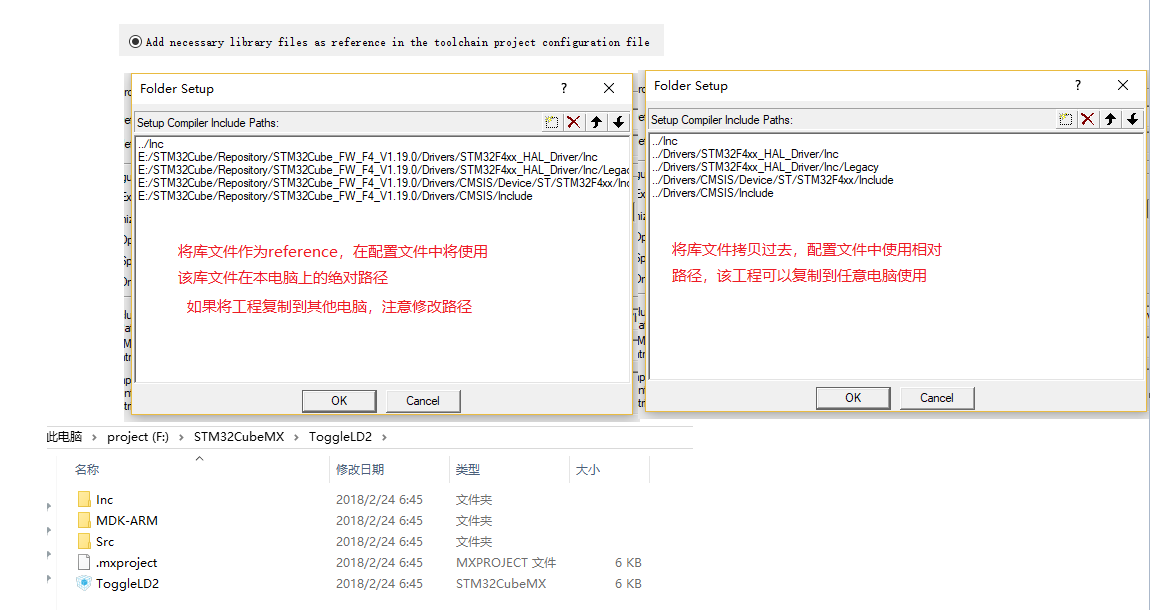
Task: Click OK in the left Folder Setup dialog
Action: click(339, 401)
